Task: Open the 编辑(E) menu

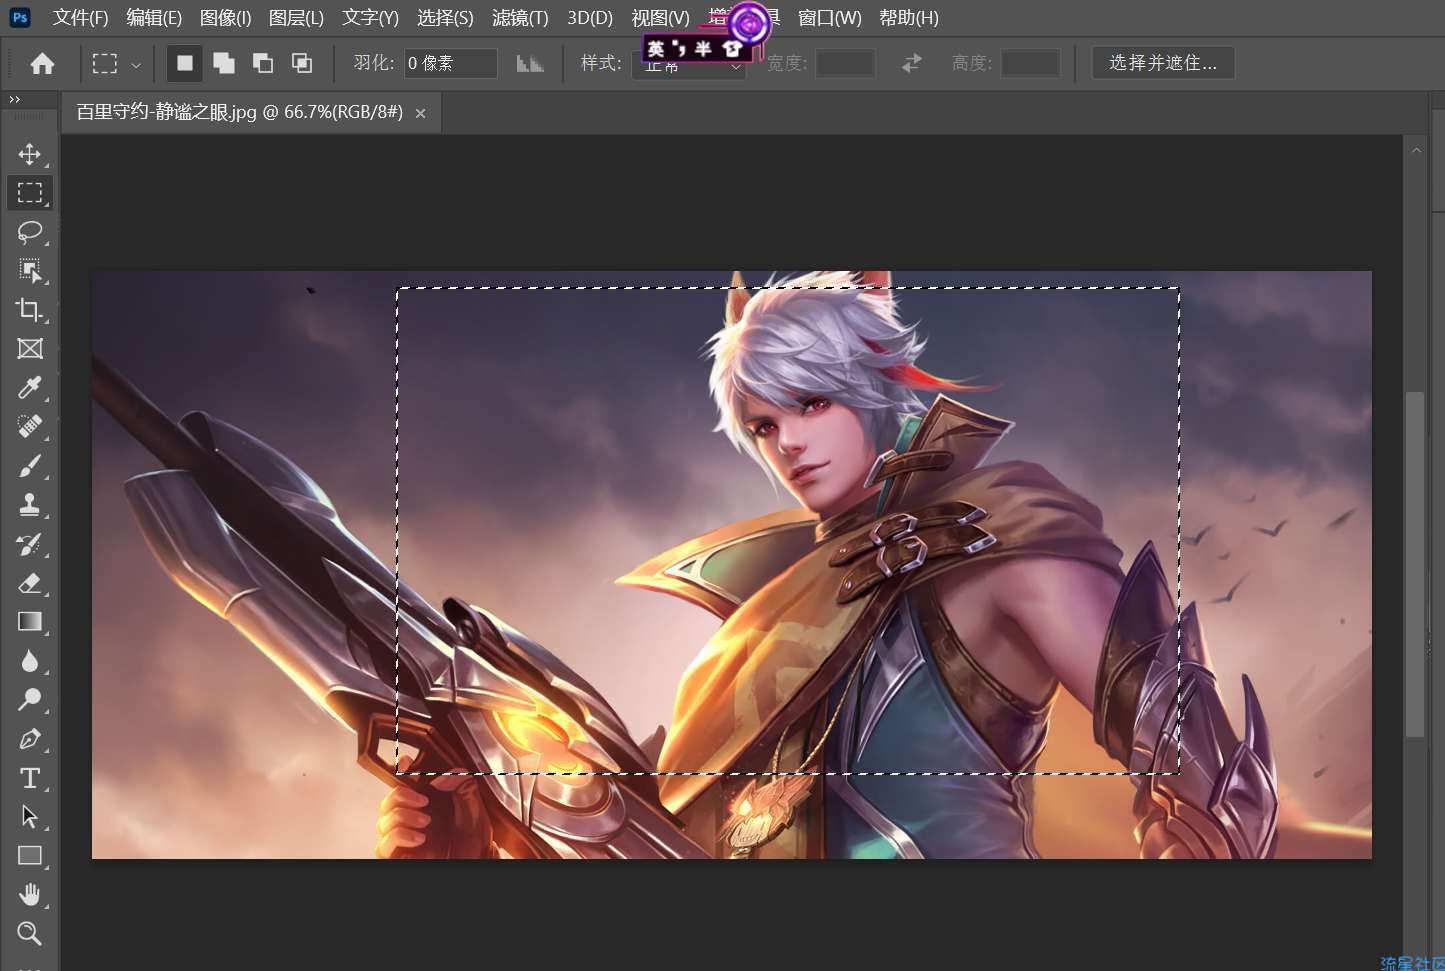Action: [154, 18]
